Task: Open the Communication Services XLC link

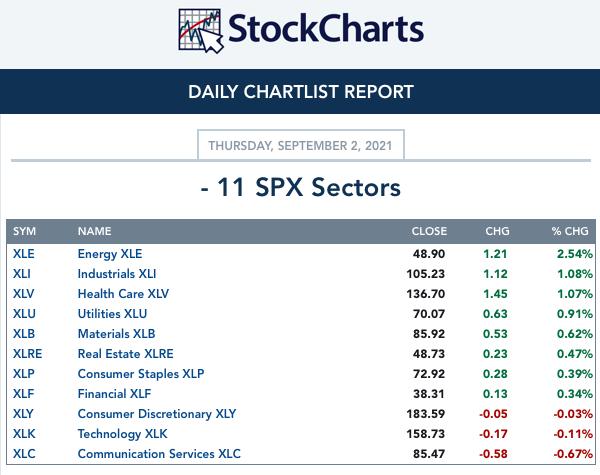Action: click(159, 454)
